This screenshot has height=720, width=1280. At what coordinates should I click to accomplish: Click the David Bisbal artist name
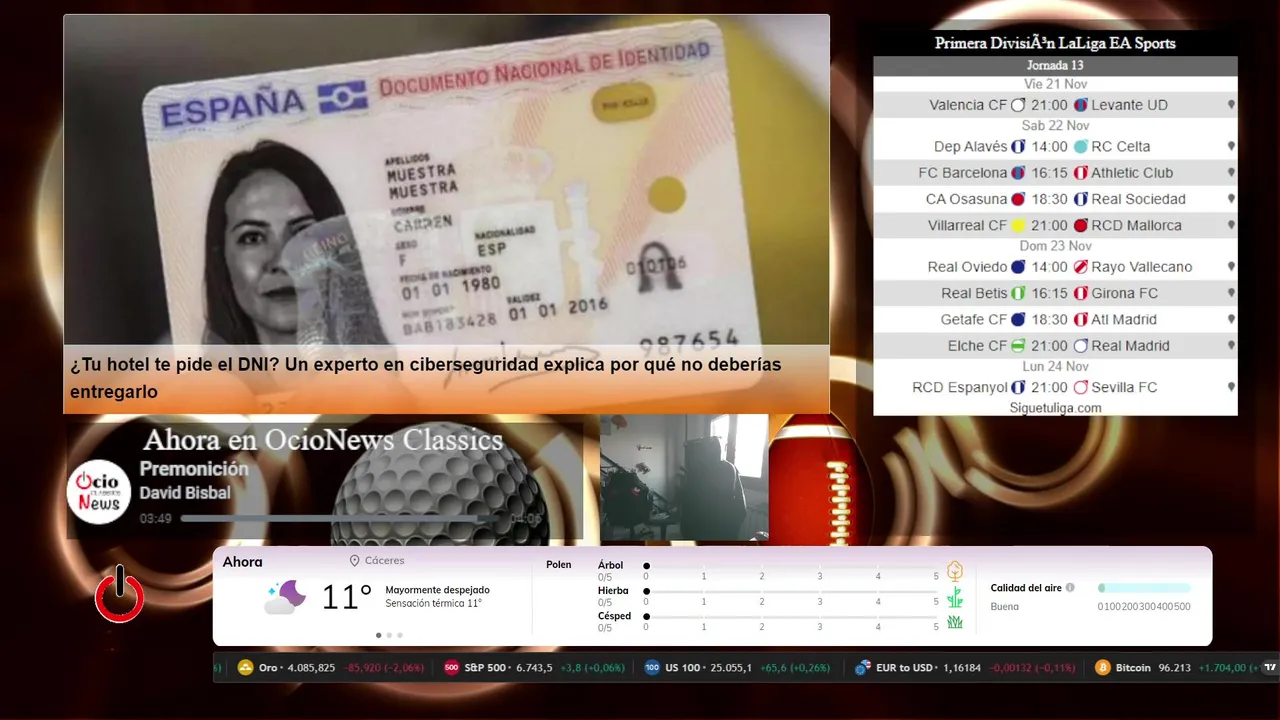(x=185, y=493)
